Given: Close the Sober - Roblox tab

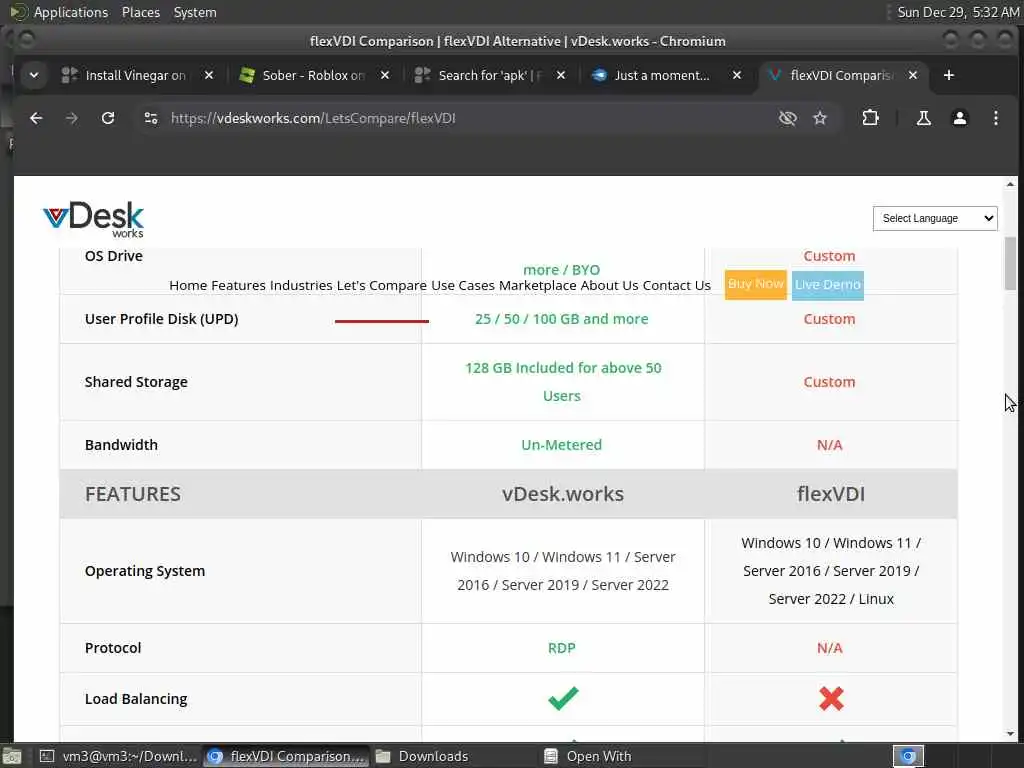Looking at the screenshot, I should pyautogui.click(x=385, y=75).
